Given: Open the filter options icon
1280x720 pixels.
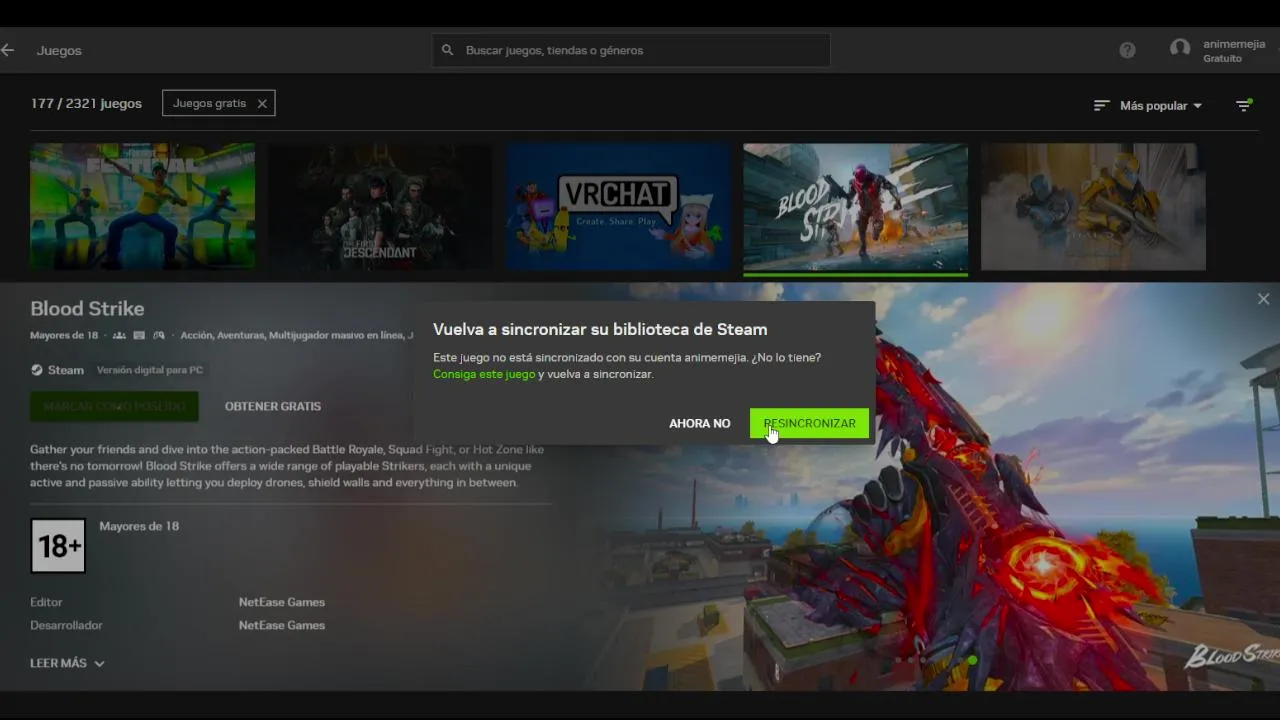Looking at the screenshot, I should pos(1244,105).
